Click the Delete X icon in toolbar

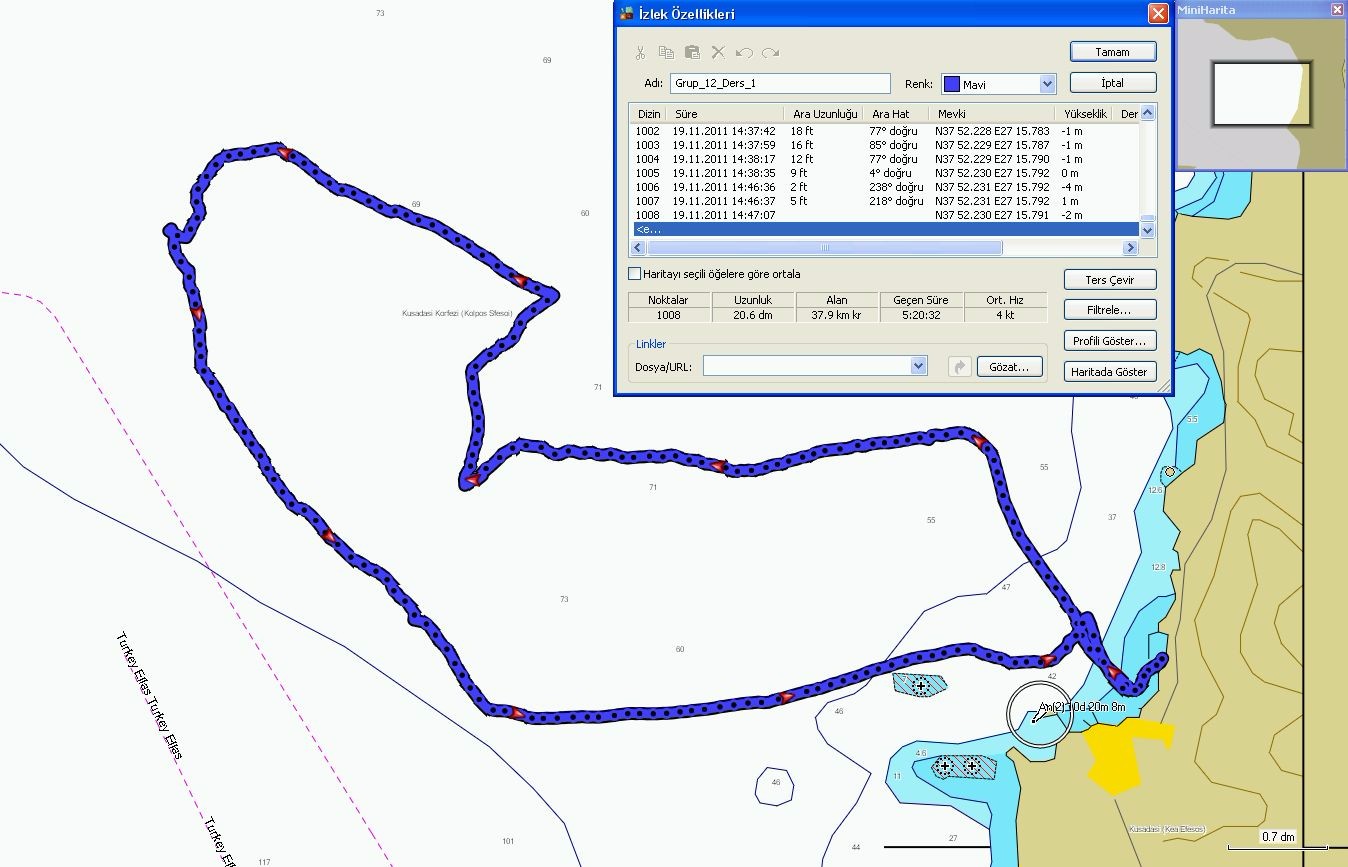(718, 53)
